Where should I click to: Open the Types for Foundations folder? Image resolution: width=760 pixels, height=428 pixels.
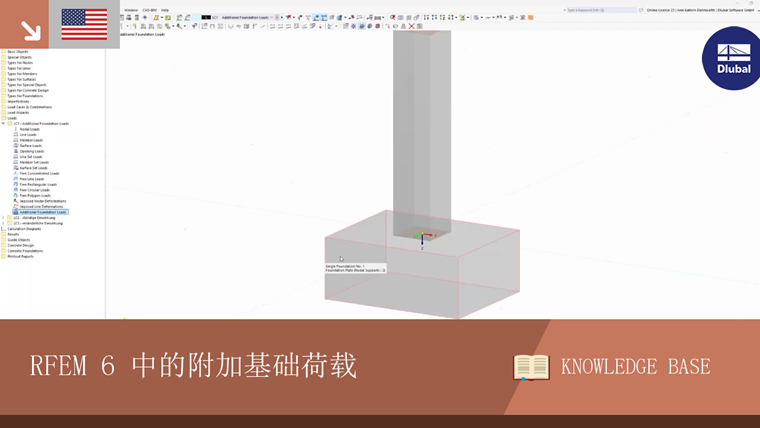click(22, 96)
